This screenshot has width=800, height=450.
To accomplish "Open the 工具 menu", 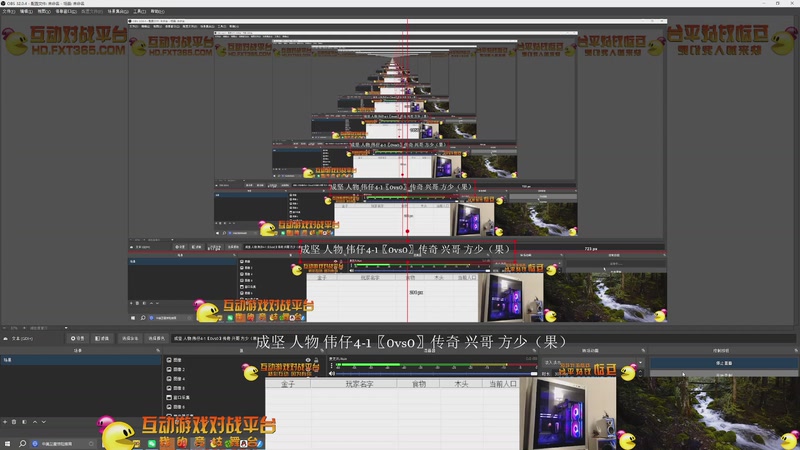I will tap(139, 11).
